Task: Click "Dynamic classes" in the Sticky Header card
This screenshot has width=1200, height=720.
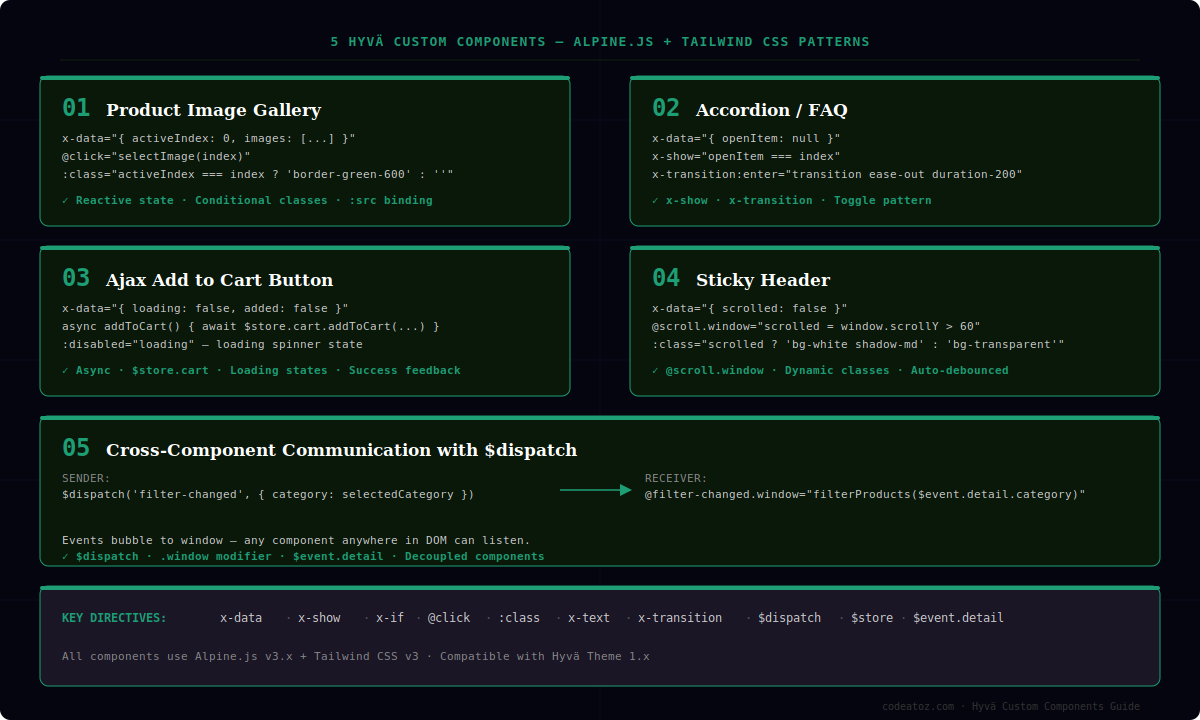Action: 837,370
